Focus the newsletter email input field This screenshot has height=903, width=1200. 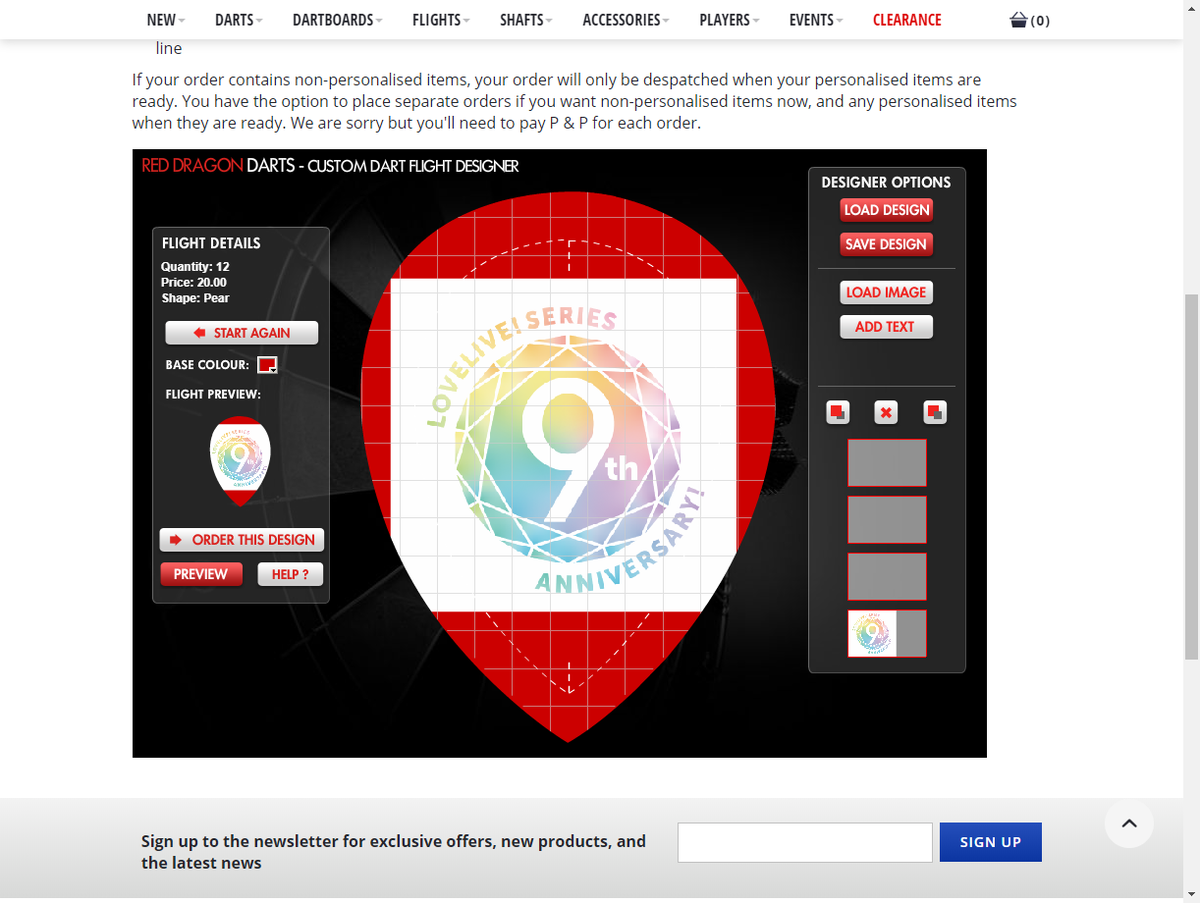[x=805, y=842]
